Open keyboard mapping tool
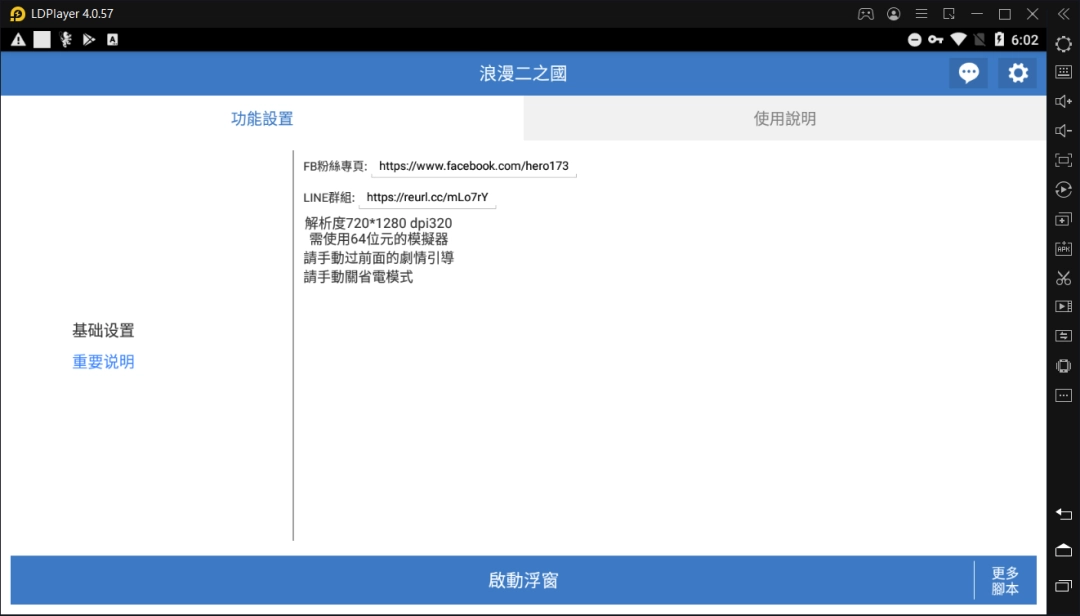 click(x=1063, y=72)
